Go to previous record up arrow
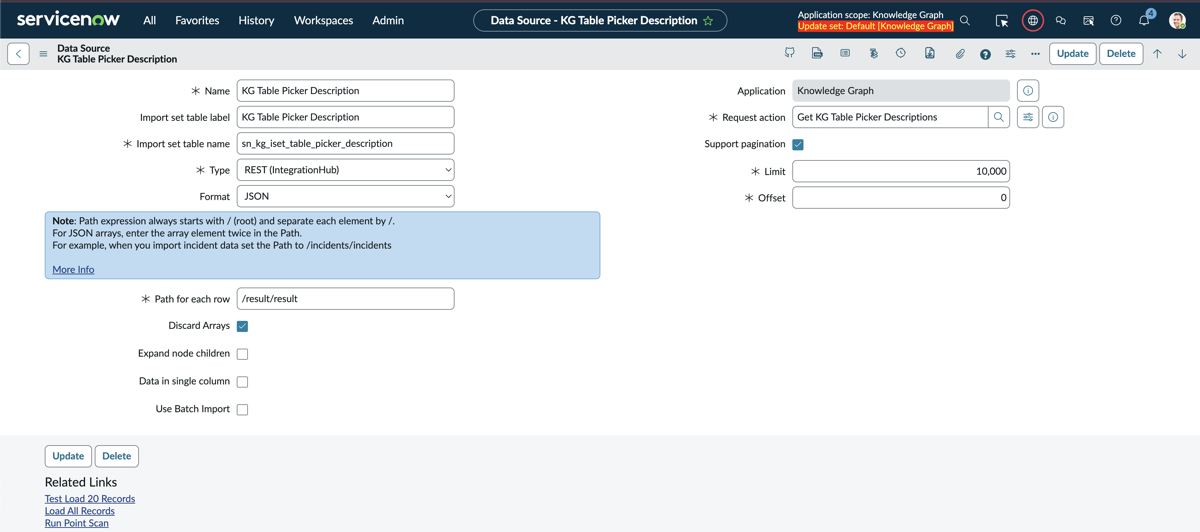1200x532 pixels. click(1157, 54)
